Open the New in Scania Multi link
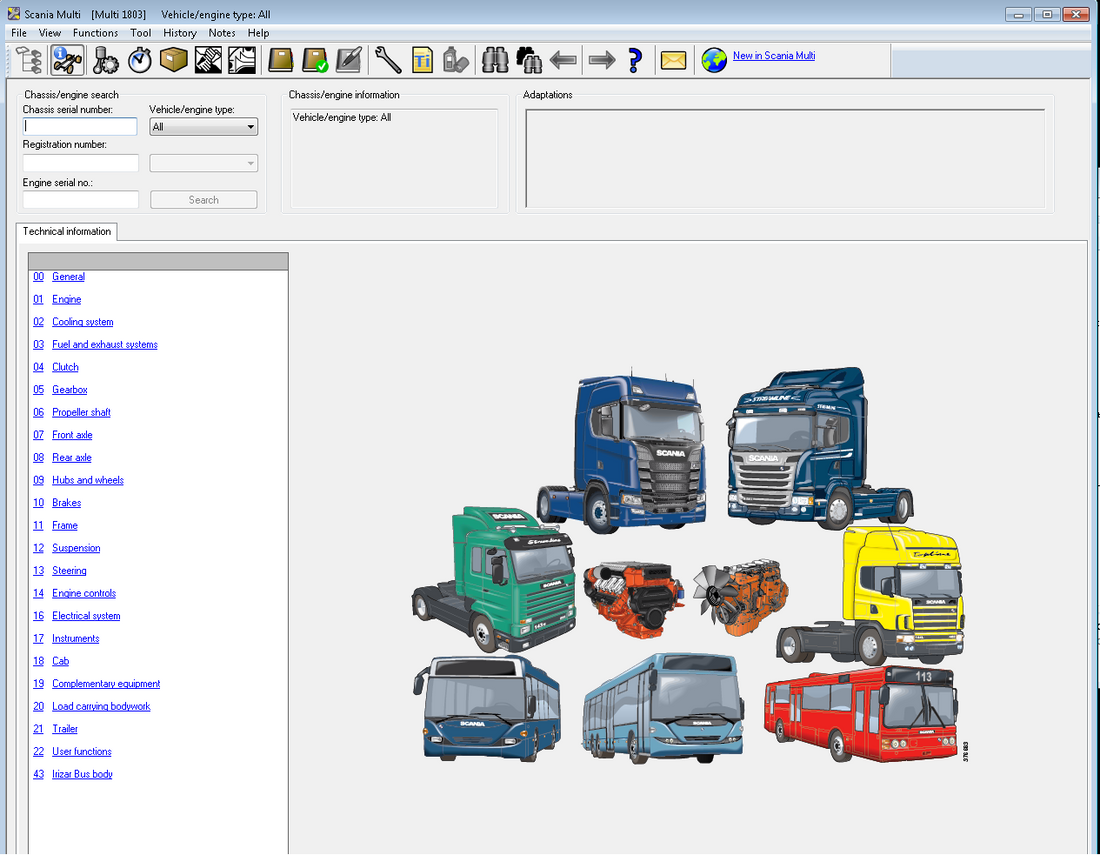This screenshot has width=1100, height=855. click(773, 56)
